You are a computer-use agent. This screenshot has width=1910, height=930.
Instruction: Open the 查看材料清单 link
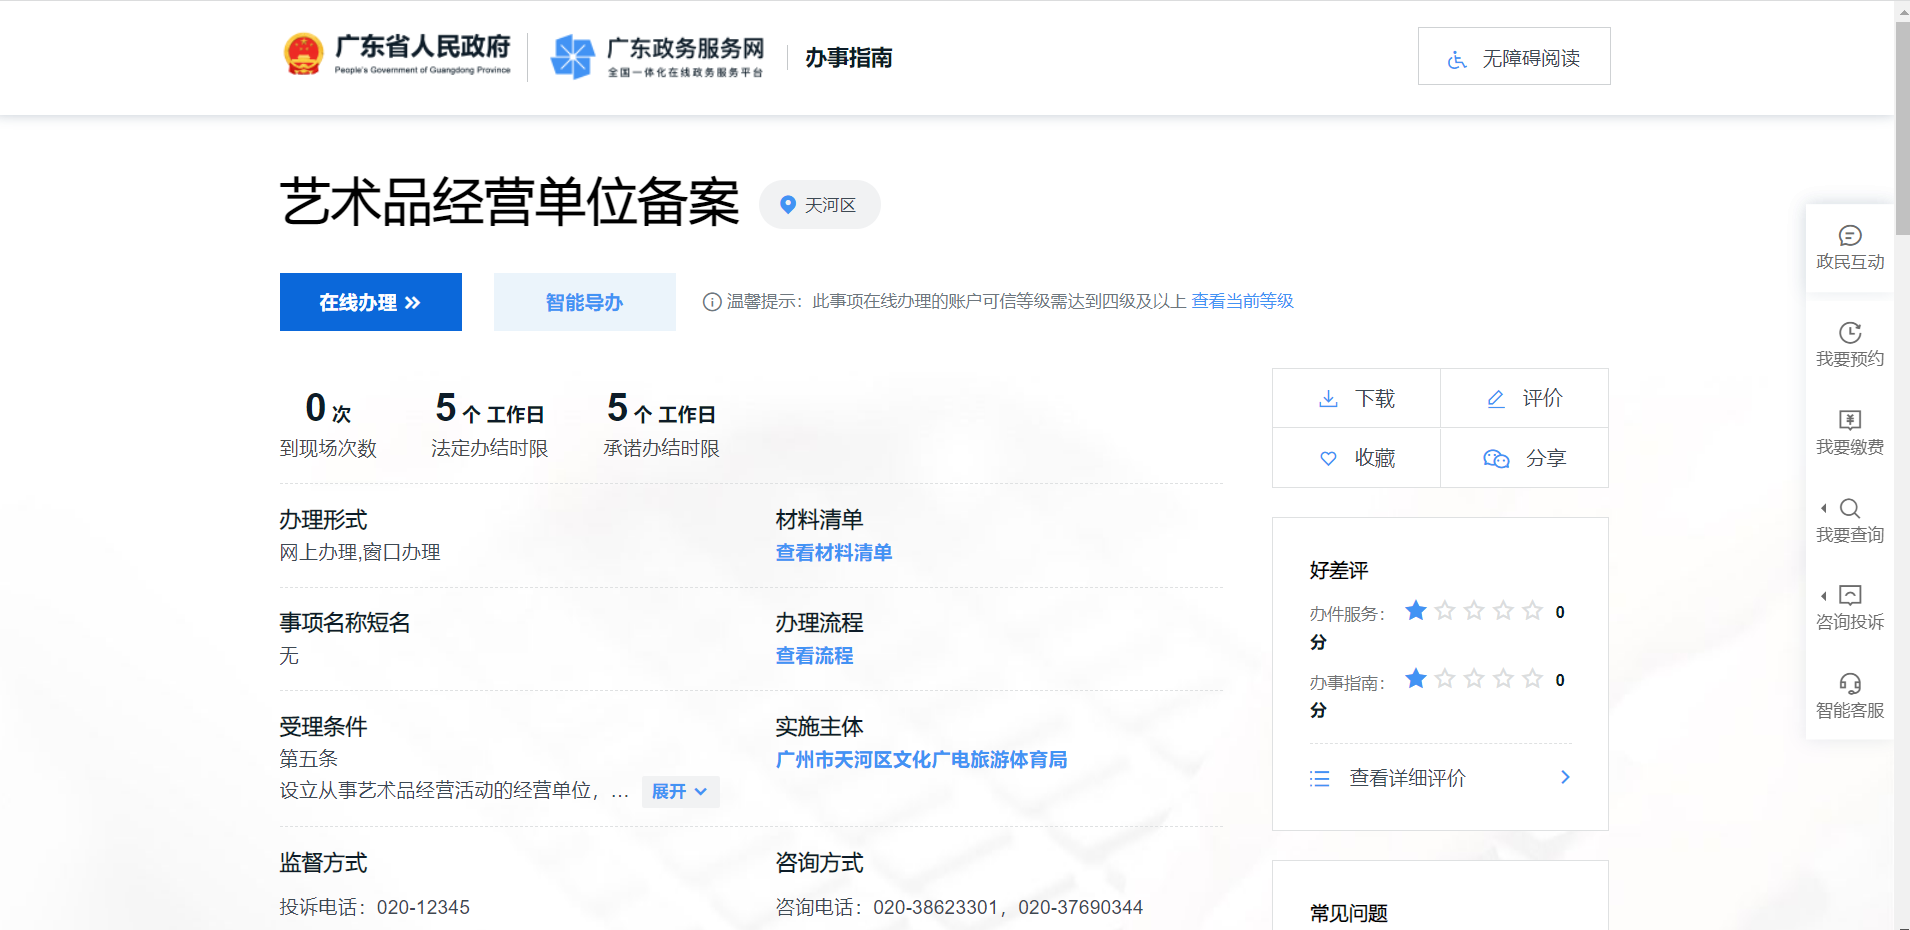click(833, 553)
